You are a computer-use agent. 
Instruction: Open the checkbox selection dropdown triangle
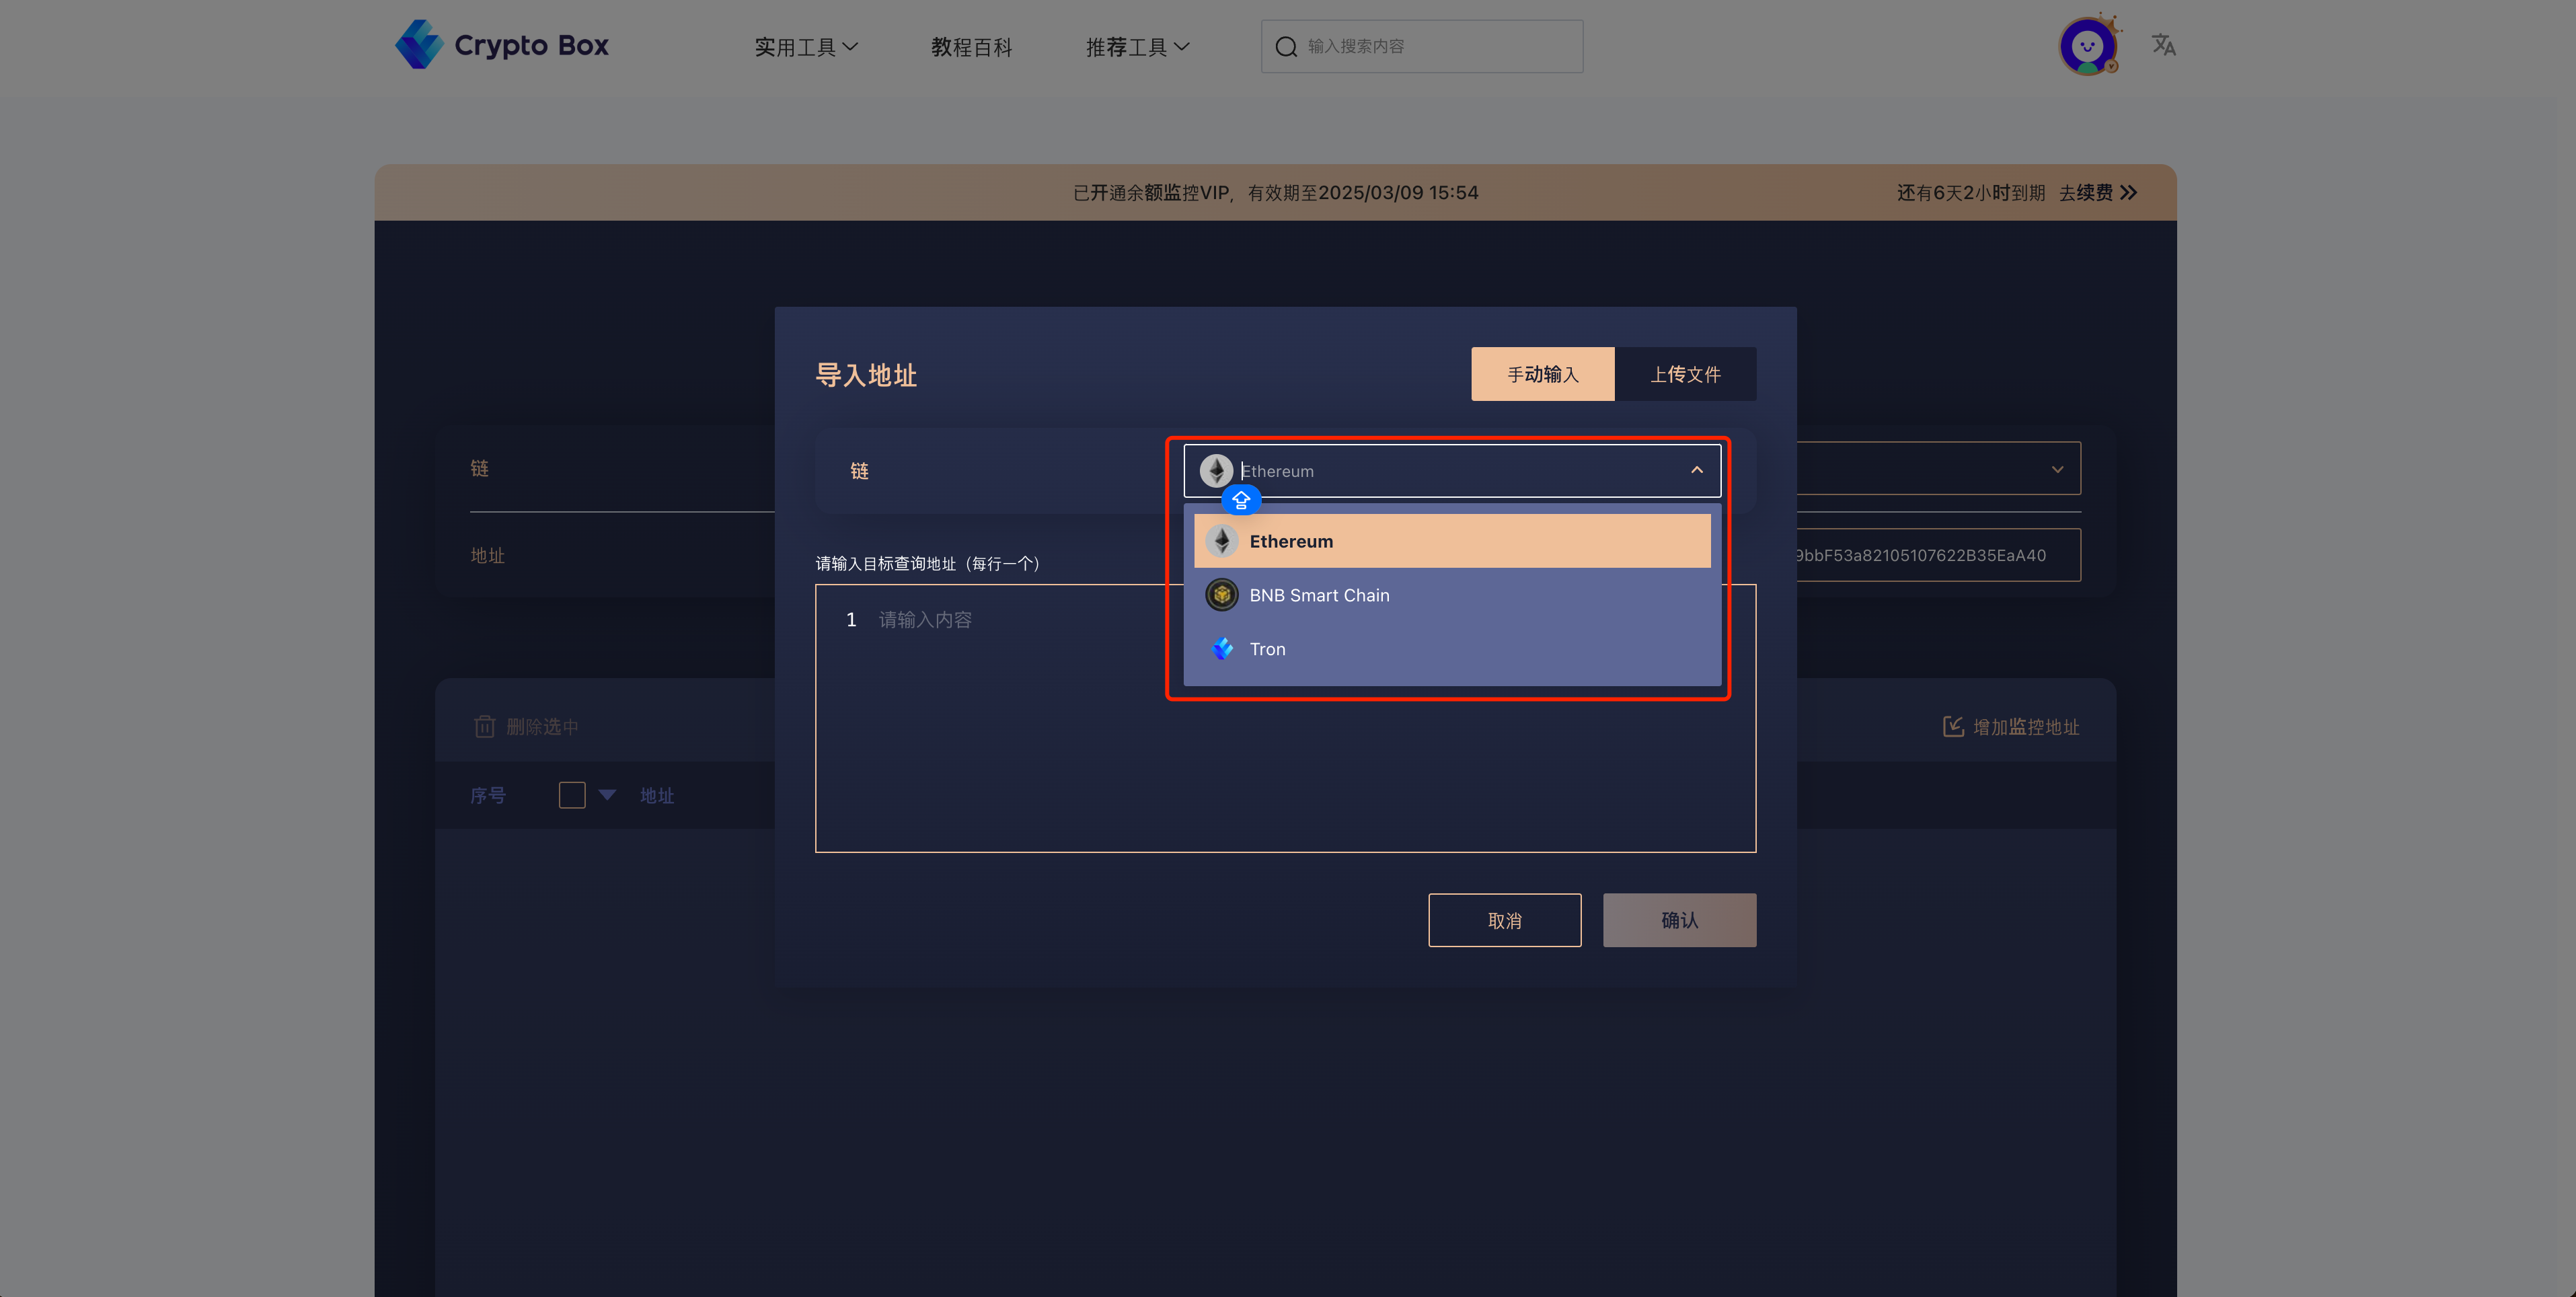[607, 795]
